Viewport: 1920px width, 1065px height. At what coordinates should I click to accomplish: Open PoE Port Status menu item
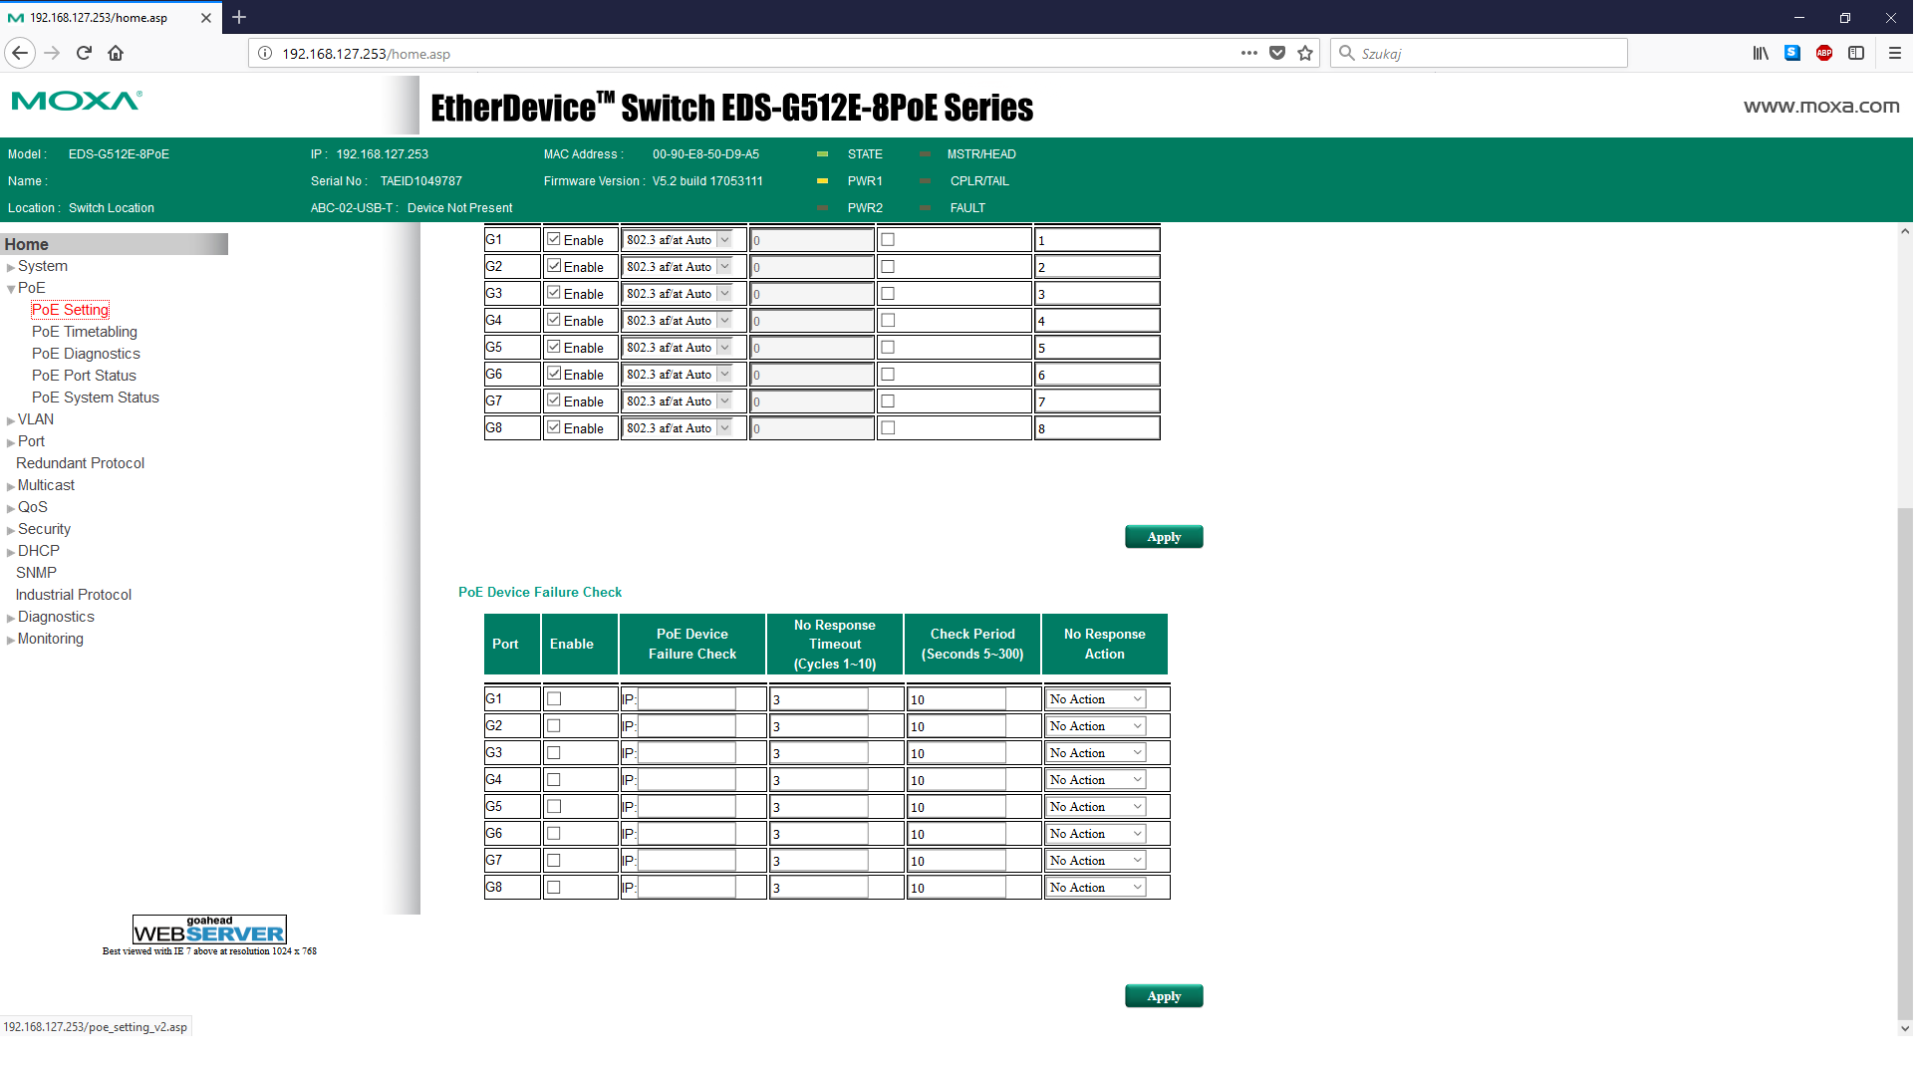[x=84, y=376]
